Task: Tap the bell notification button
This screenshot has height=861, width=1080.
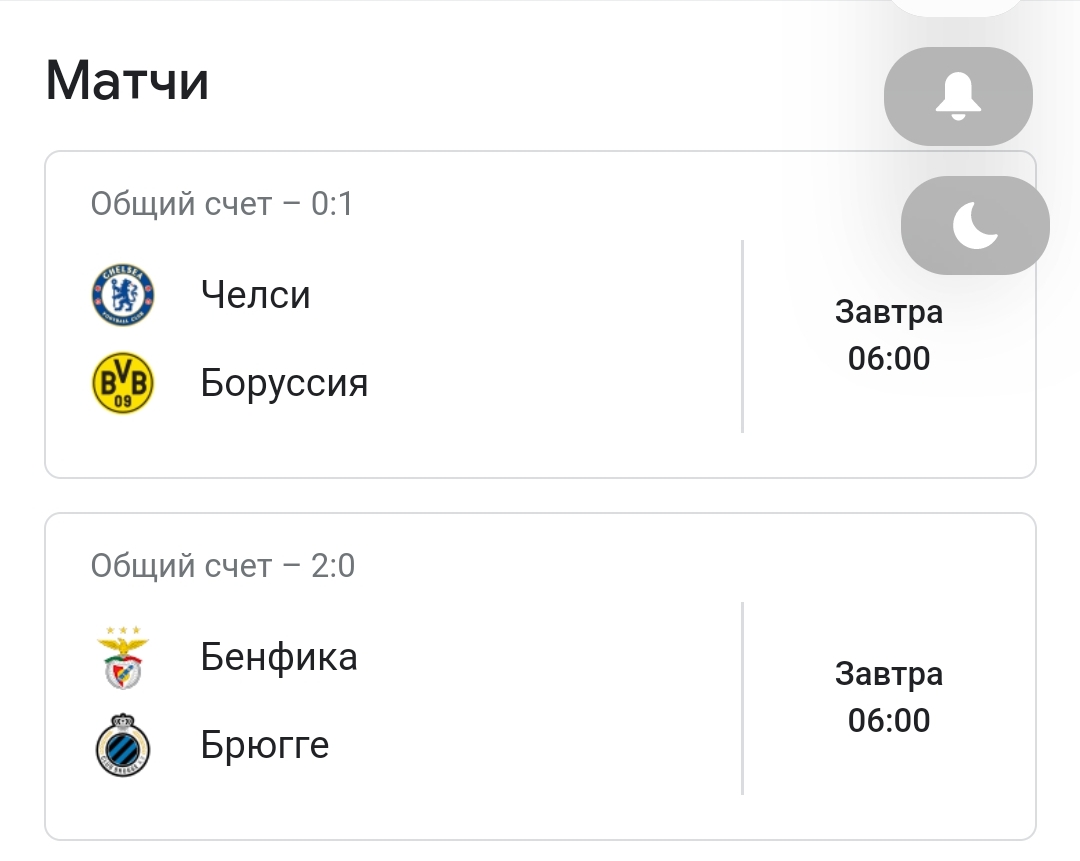Action: tap(958, 97)
